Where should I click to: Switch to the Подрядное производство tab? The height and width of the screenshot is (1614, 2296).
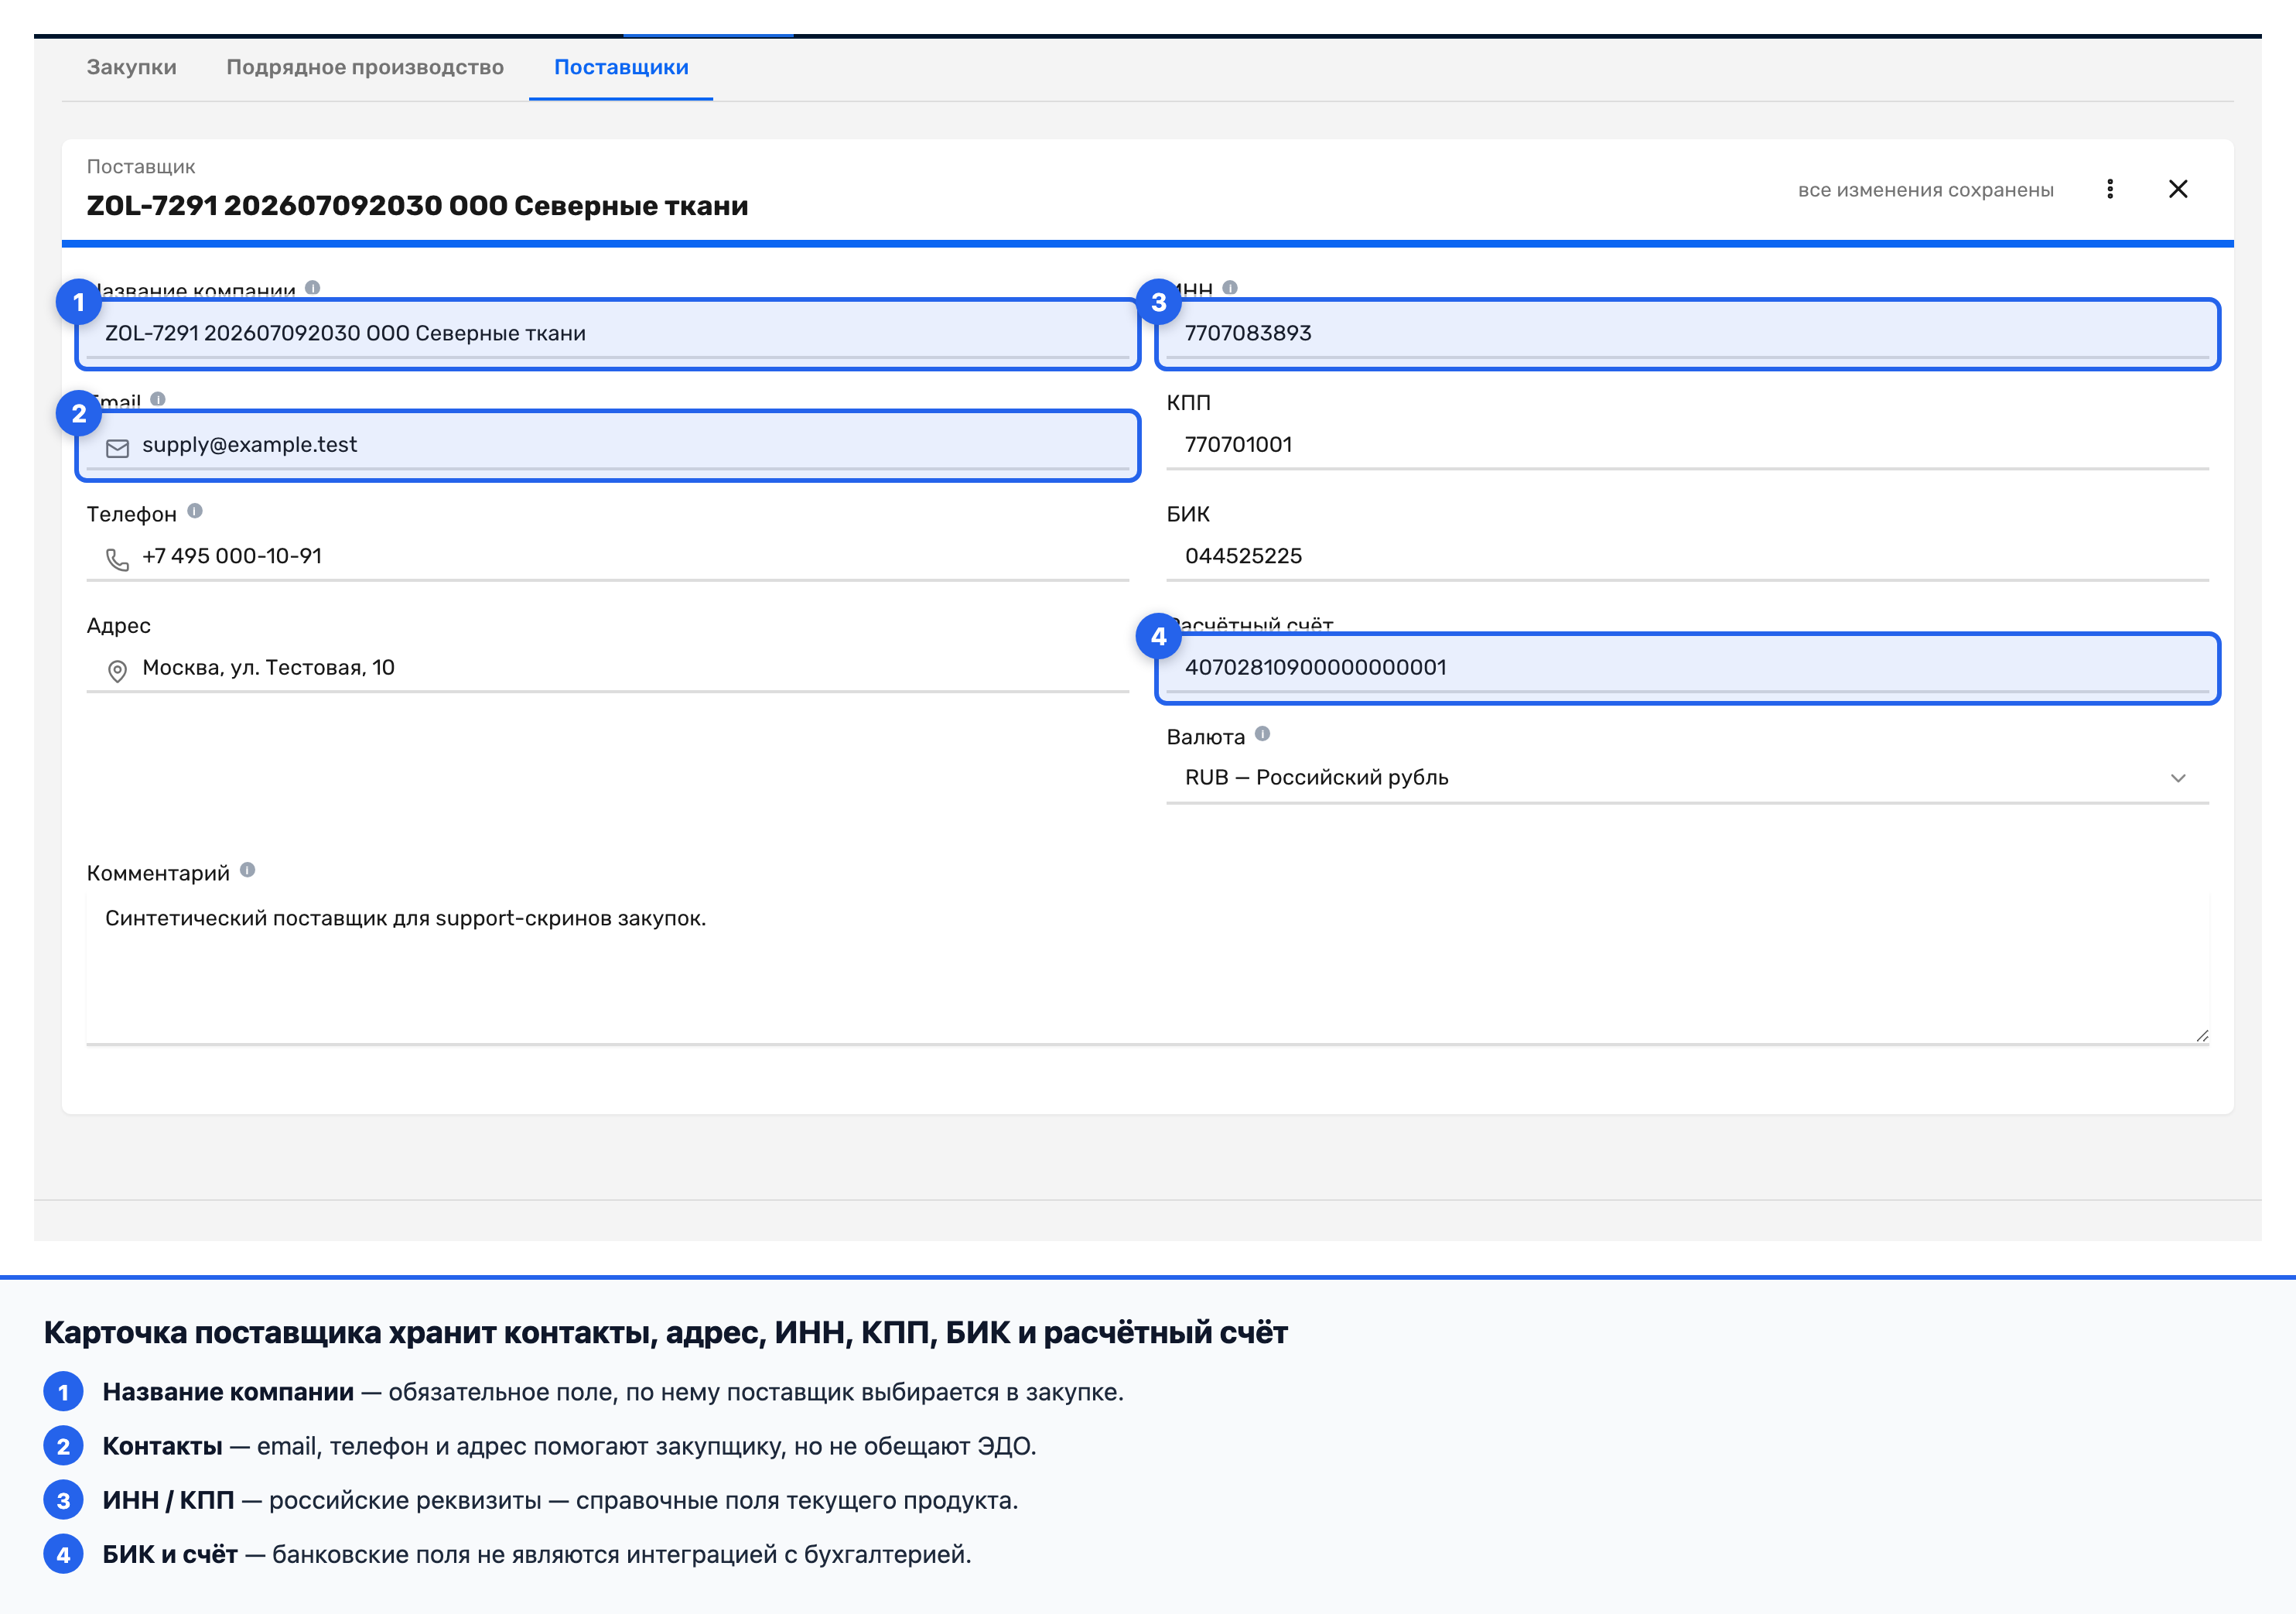point(365,67)
